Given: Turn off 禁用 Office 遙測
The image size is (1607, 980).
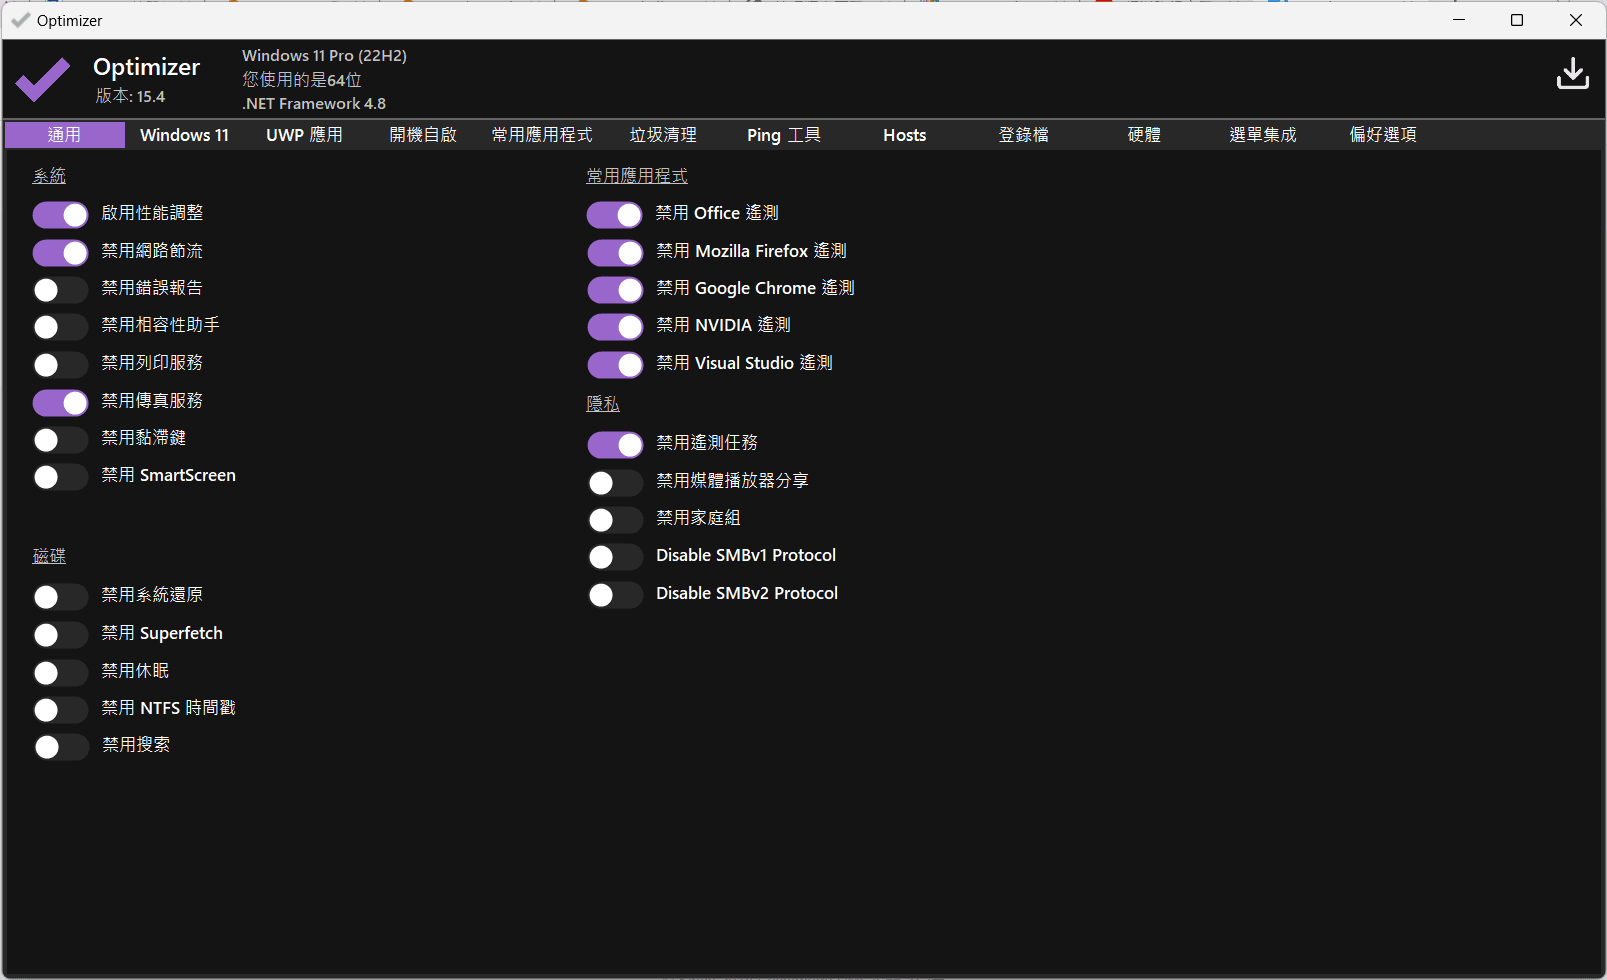Looking at the screenshot, I should 614,214.
